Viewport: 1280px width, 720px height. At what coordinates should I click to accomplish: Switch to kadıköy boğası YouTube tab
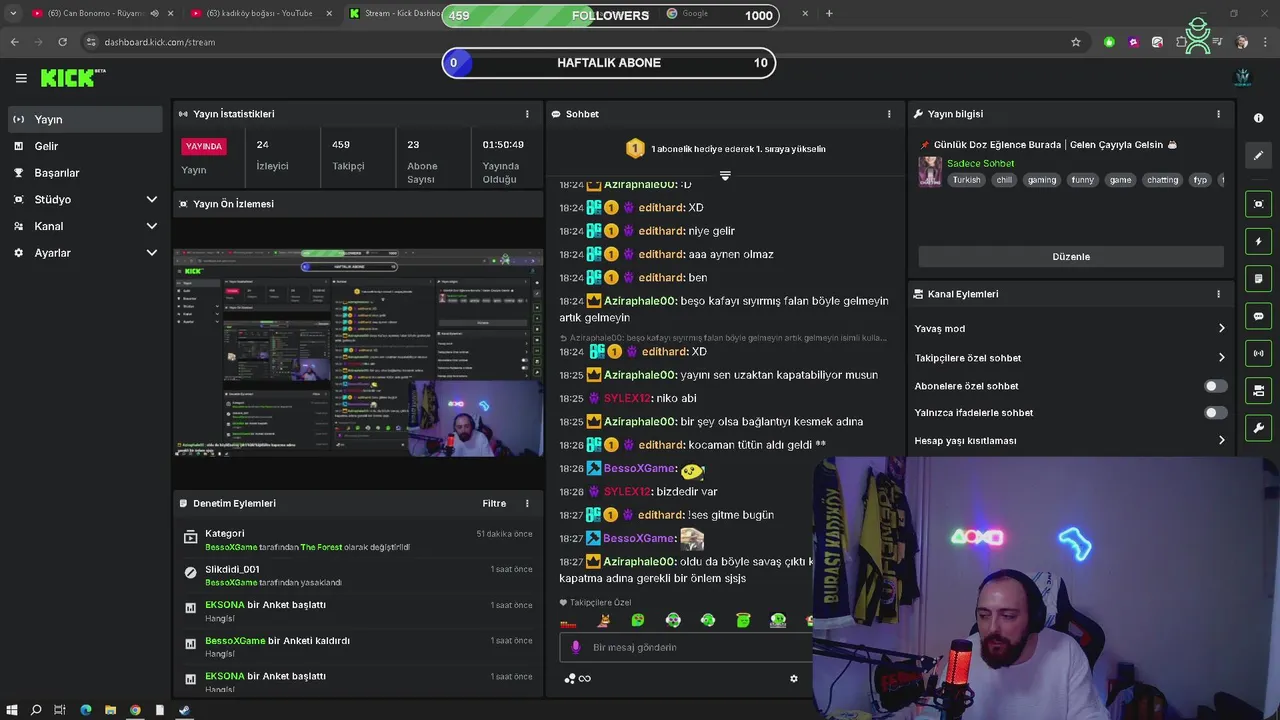pyautogui.click(x=260, y=13)
